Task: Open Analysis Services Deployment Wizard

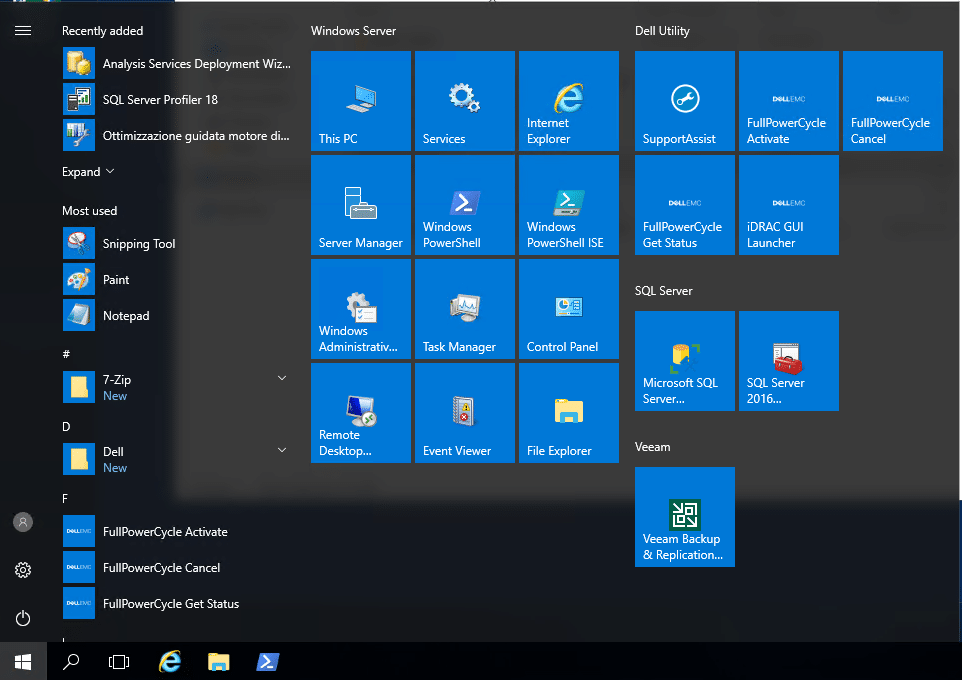Action: click(177, 63)
